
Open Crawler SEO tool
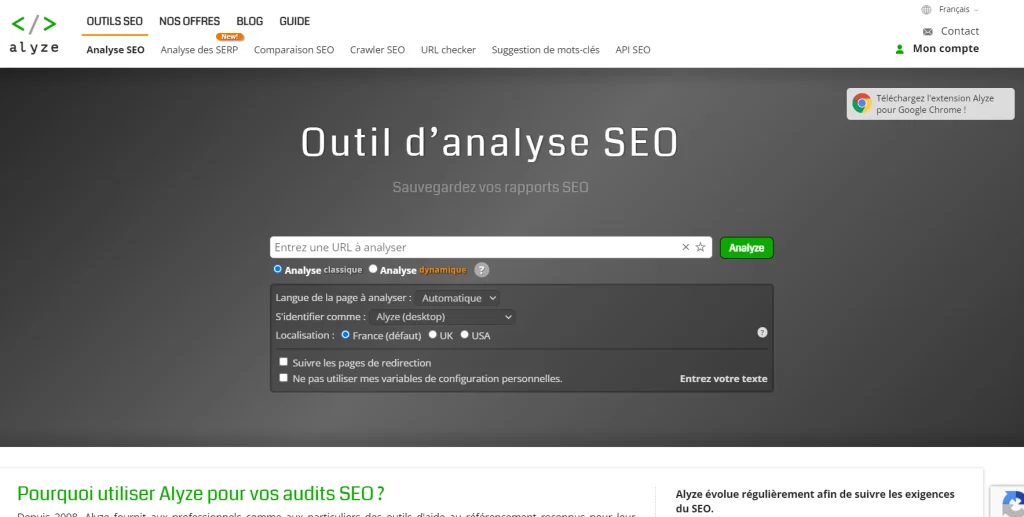click(x=377, y=50)
